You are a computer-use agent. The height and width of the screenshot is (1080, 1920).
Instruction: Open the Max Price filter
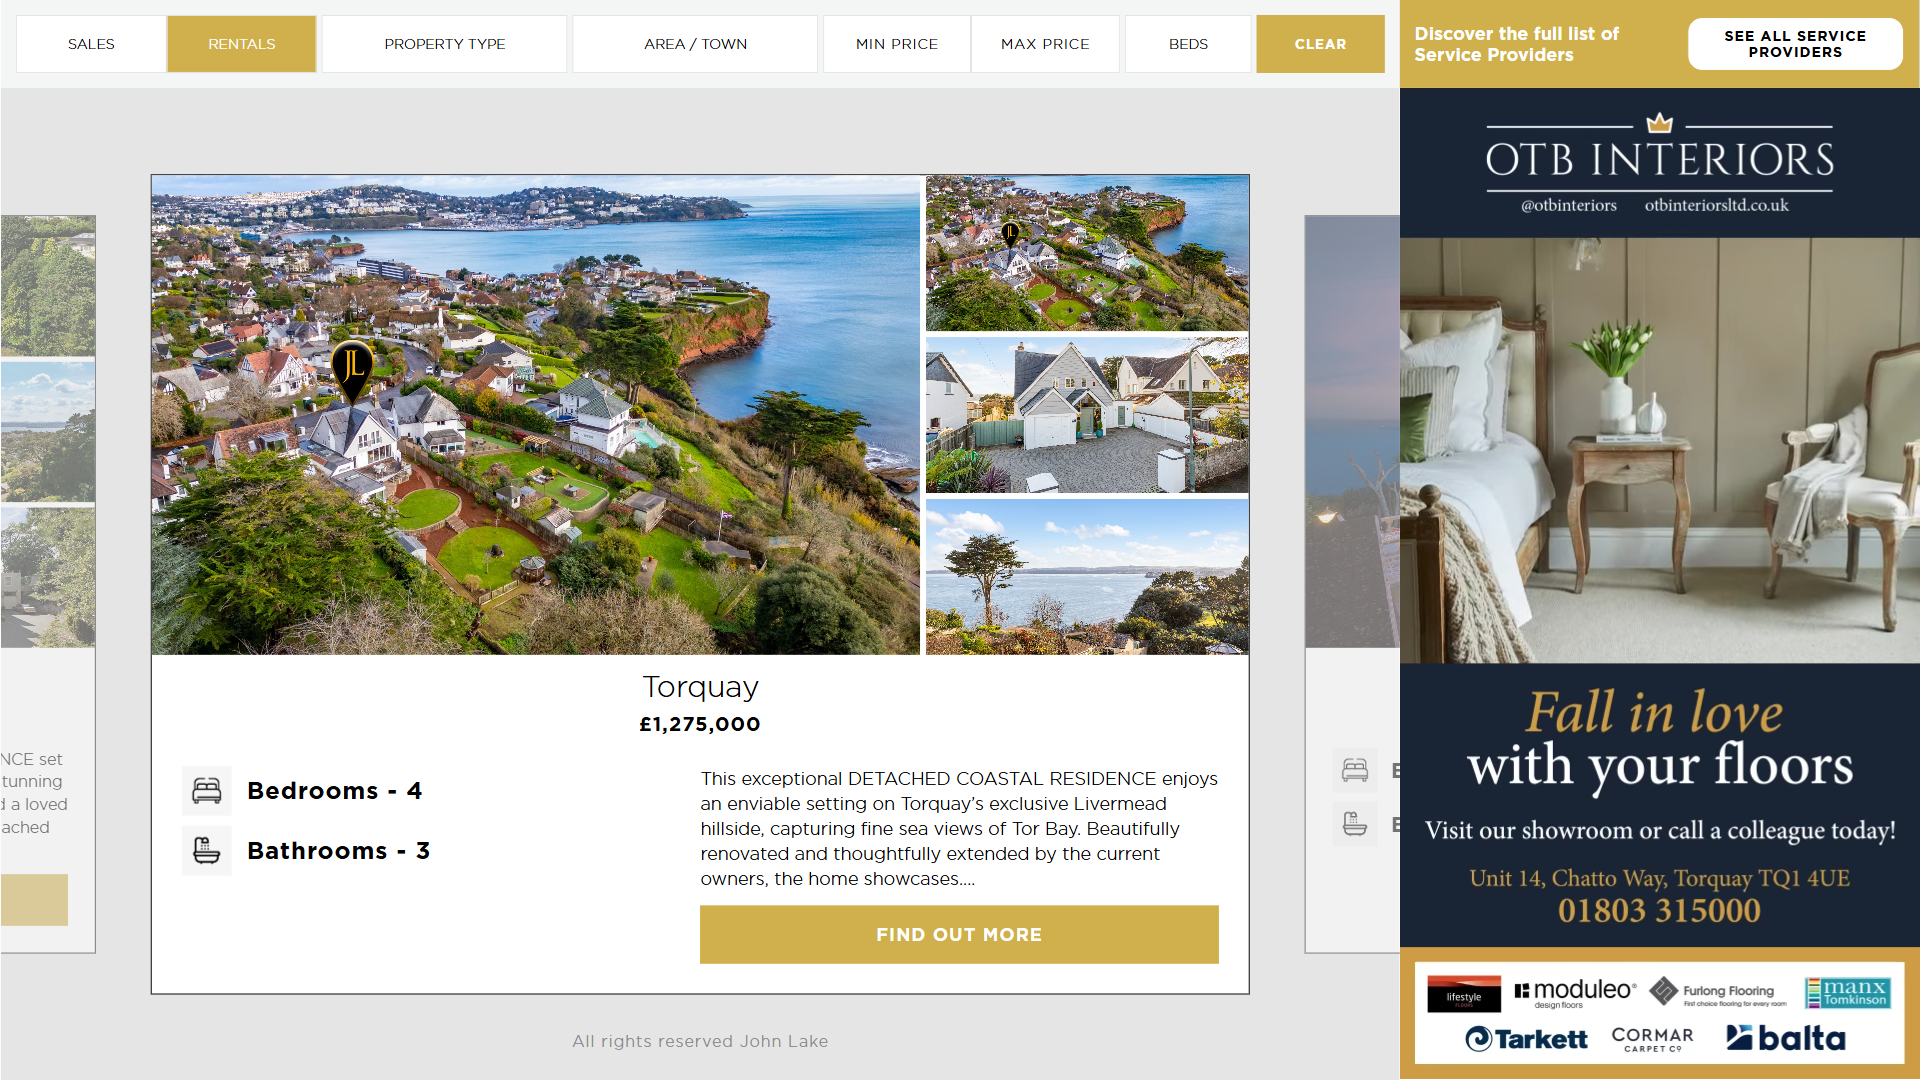[1045, 44]
